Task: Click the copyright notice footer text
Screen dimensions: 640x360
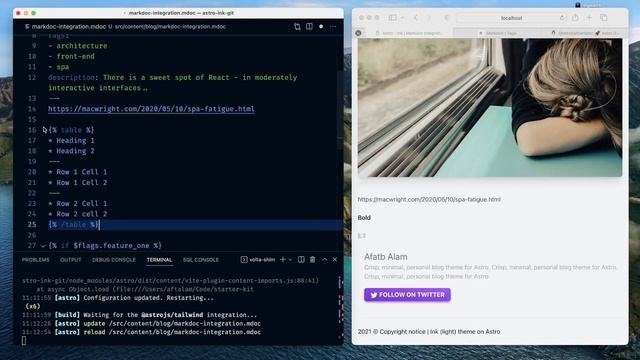Action: click(429, 332)
